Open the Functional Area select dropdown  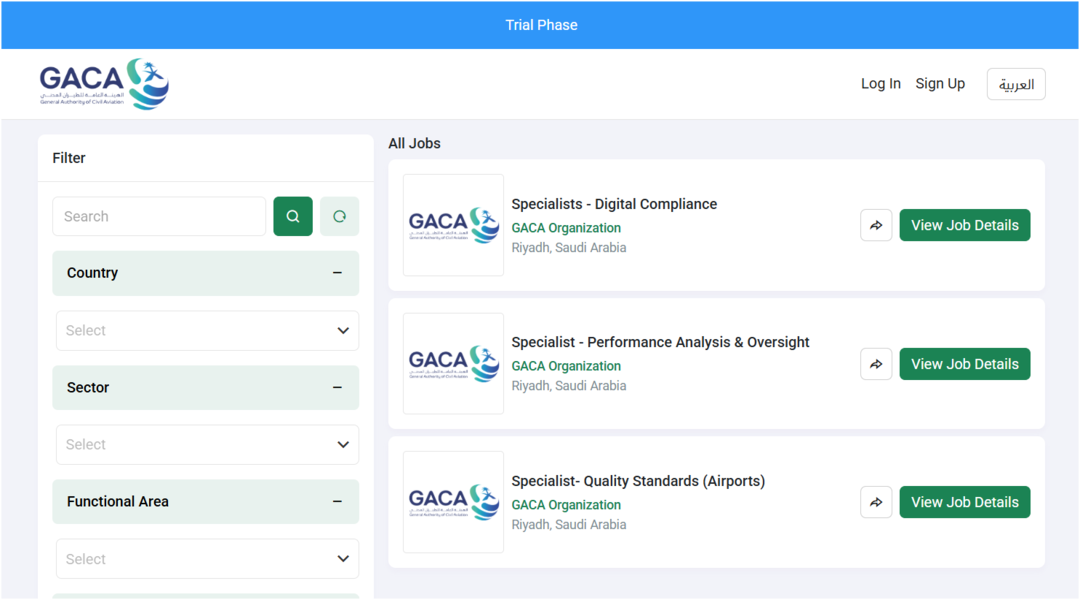point(207,559)
